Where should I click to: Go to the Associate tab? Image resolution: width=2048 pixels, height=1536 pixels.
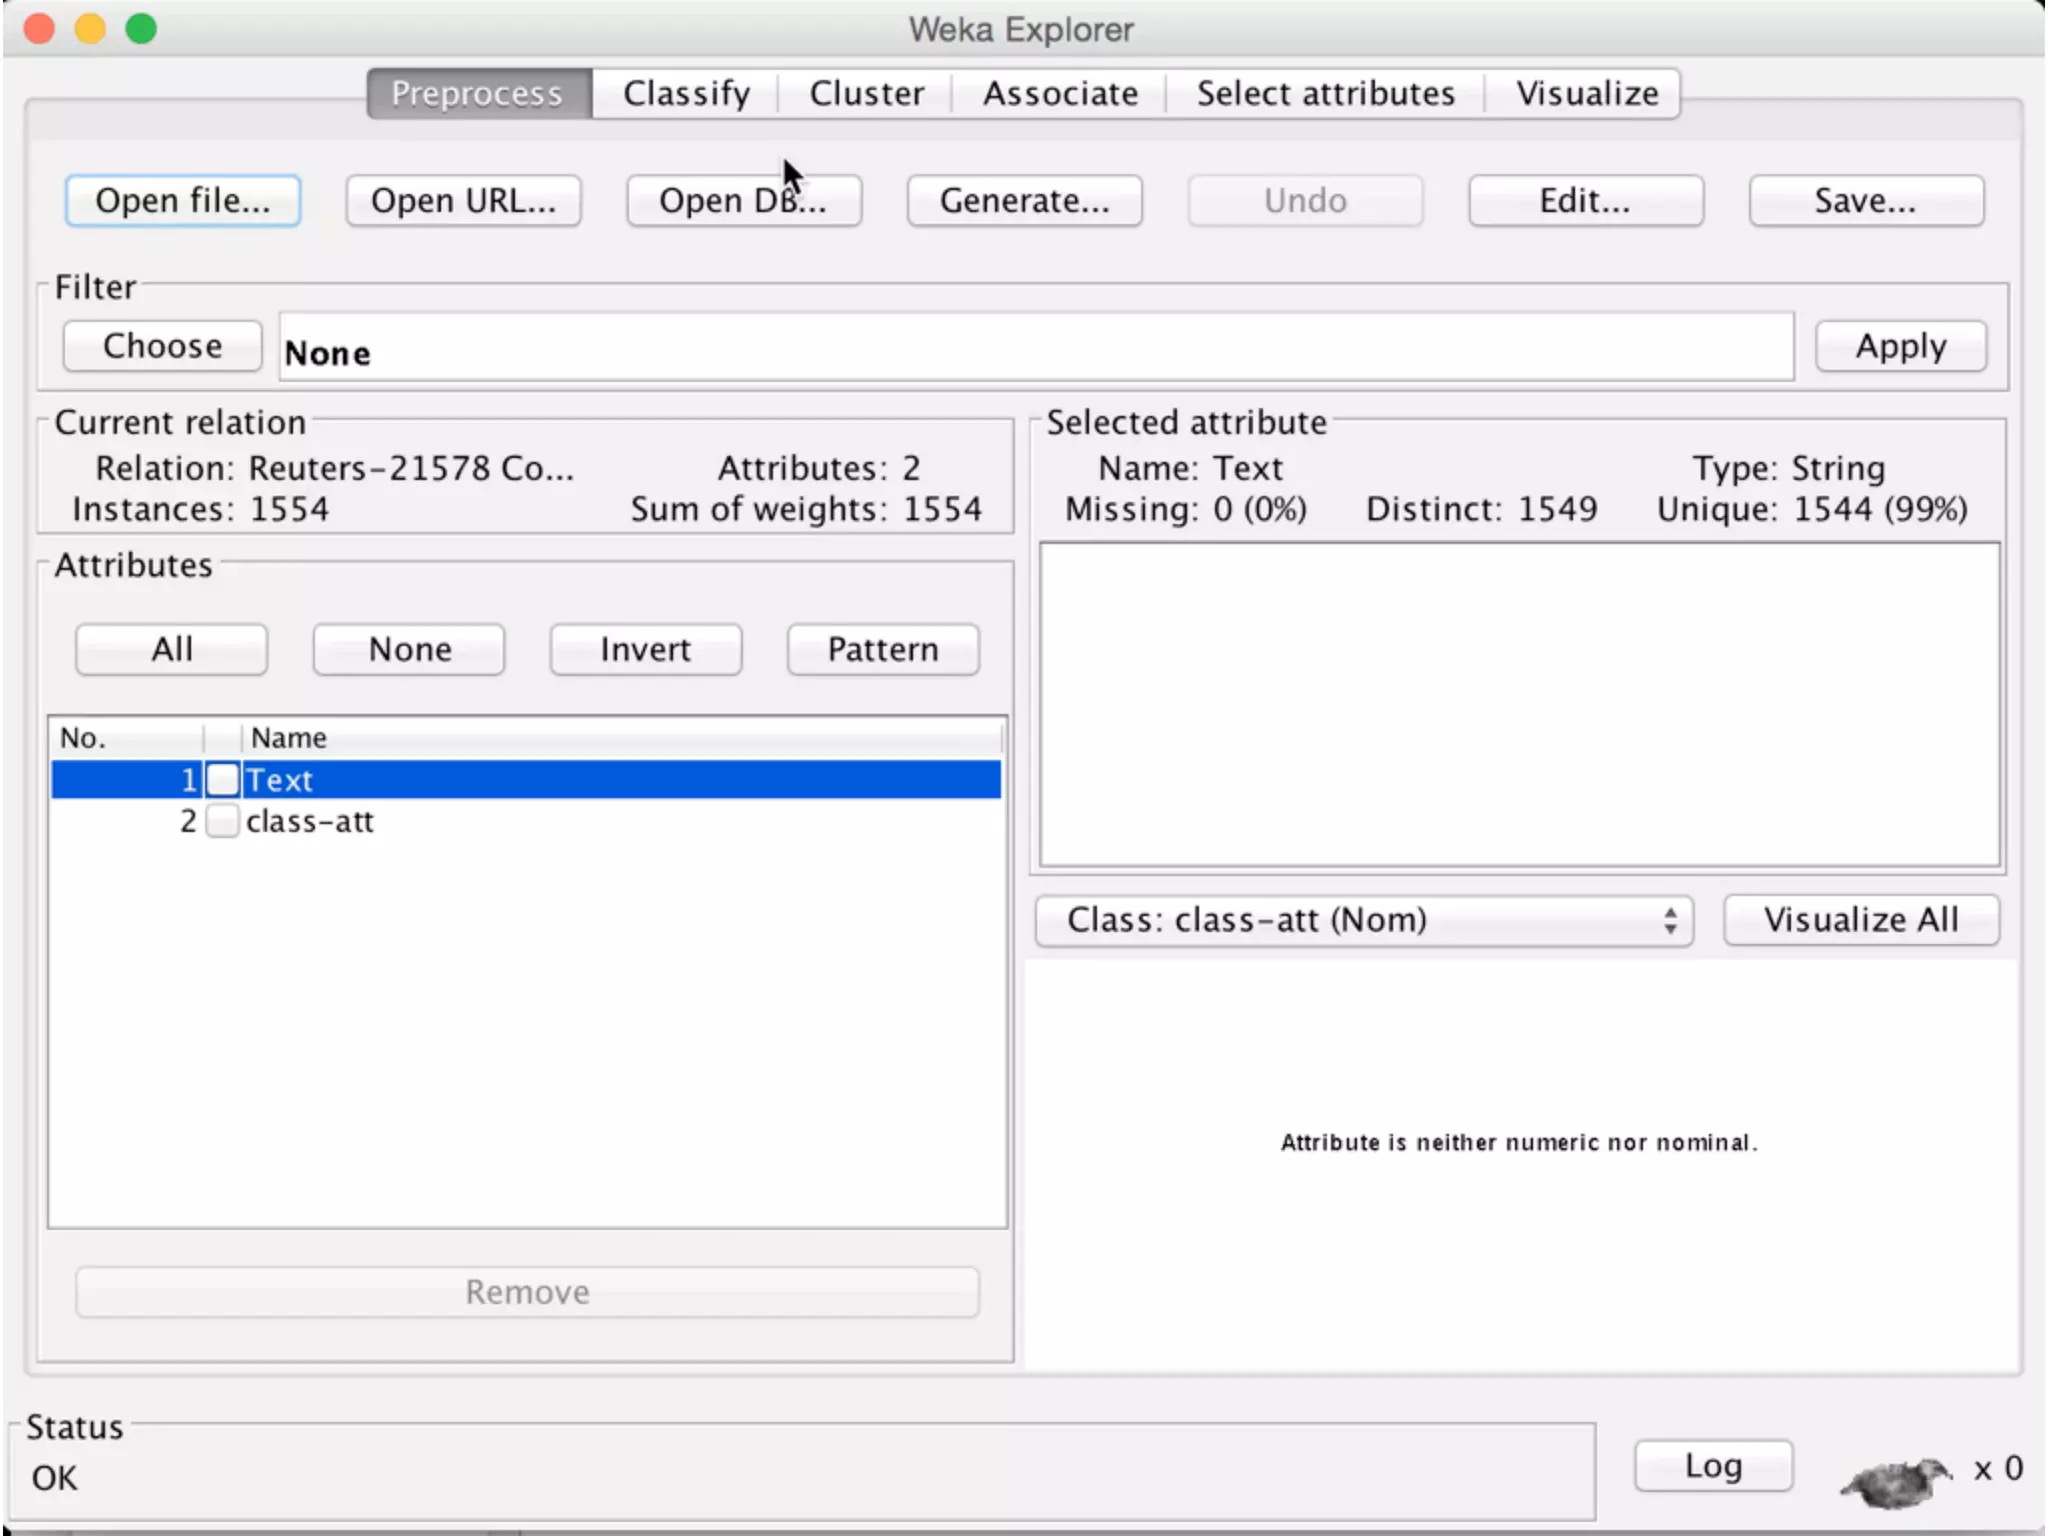(x=1060, y=93)
